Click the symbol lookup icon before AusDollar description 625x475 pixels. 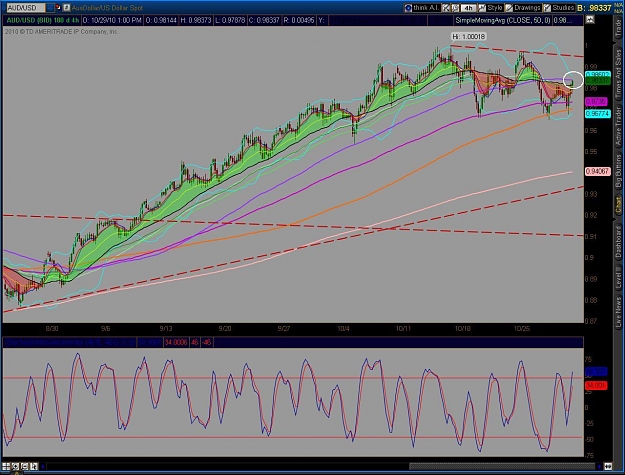coord(67,8)
